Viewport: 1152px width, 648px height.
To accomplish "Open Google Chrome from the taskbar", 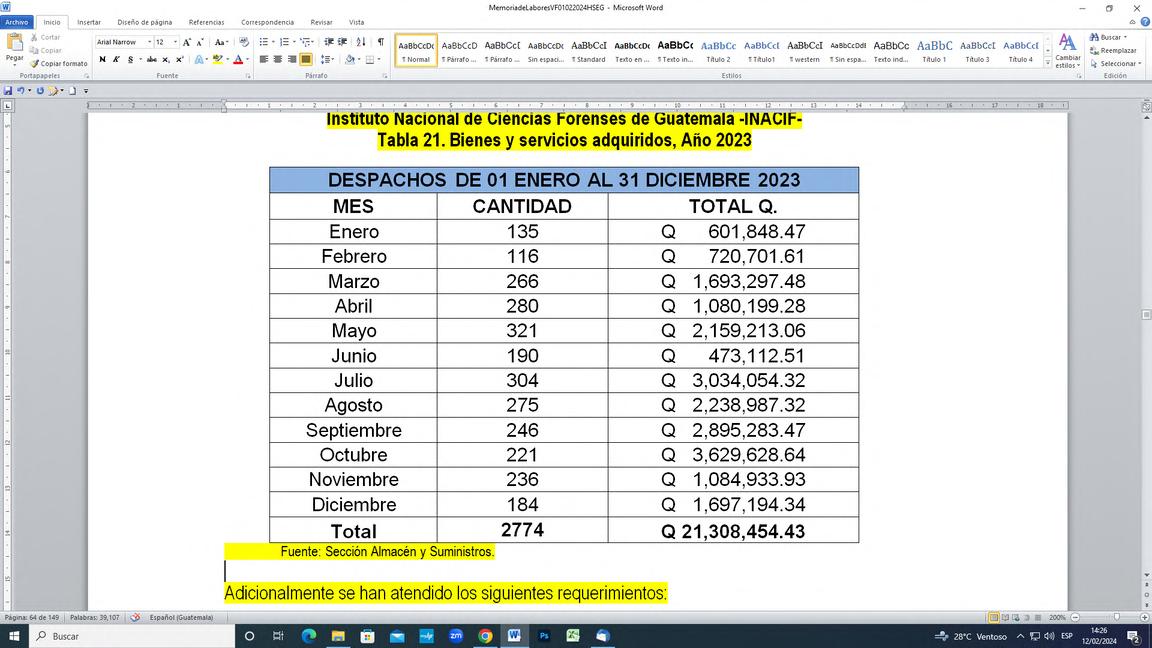I will point(485,636).
